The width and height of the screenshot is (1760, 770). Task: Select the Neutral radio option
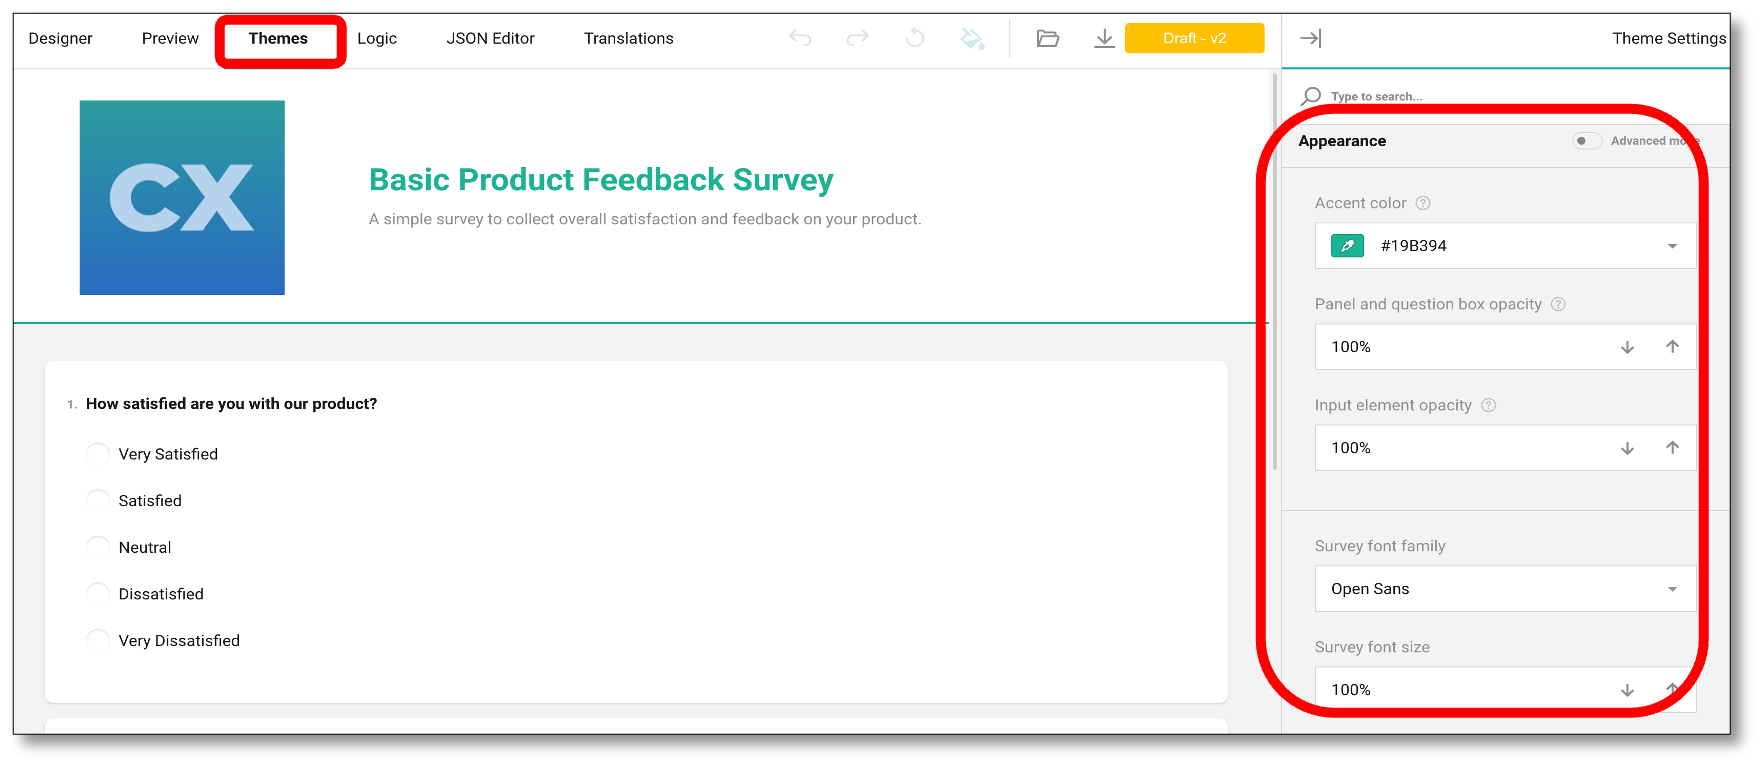(x=98, y=547)
